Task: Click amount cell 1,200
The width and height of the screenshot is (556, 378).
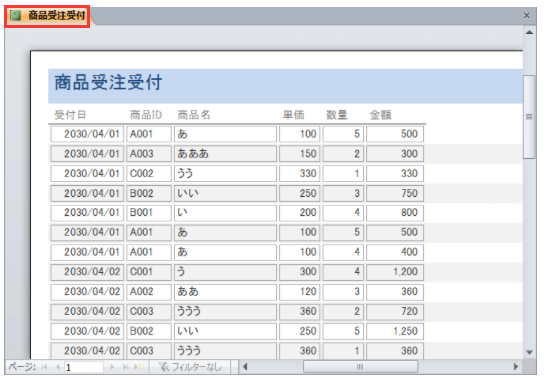Action: [x=395, y=272]
